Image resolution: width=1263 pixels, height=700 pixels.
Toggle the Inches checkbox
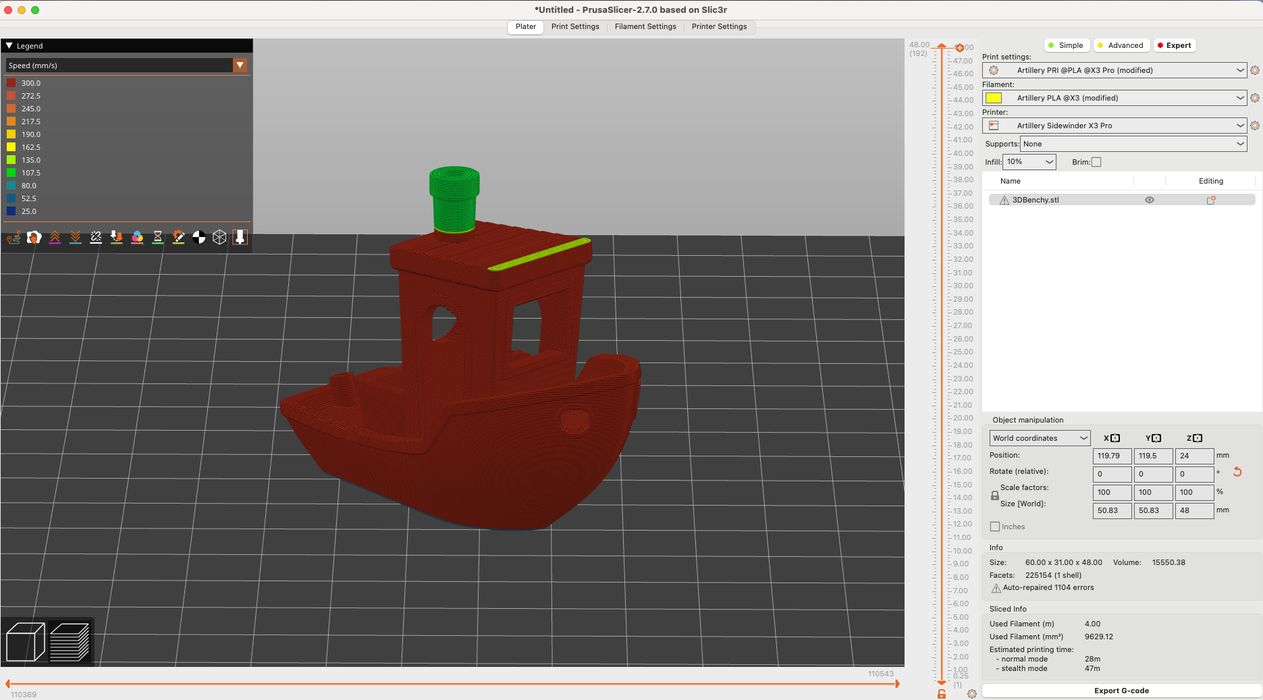click(995, 526)
